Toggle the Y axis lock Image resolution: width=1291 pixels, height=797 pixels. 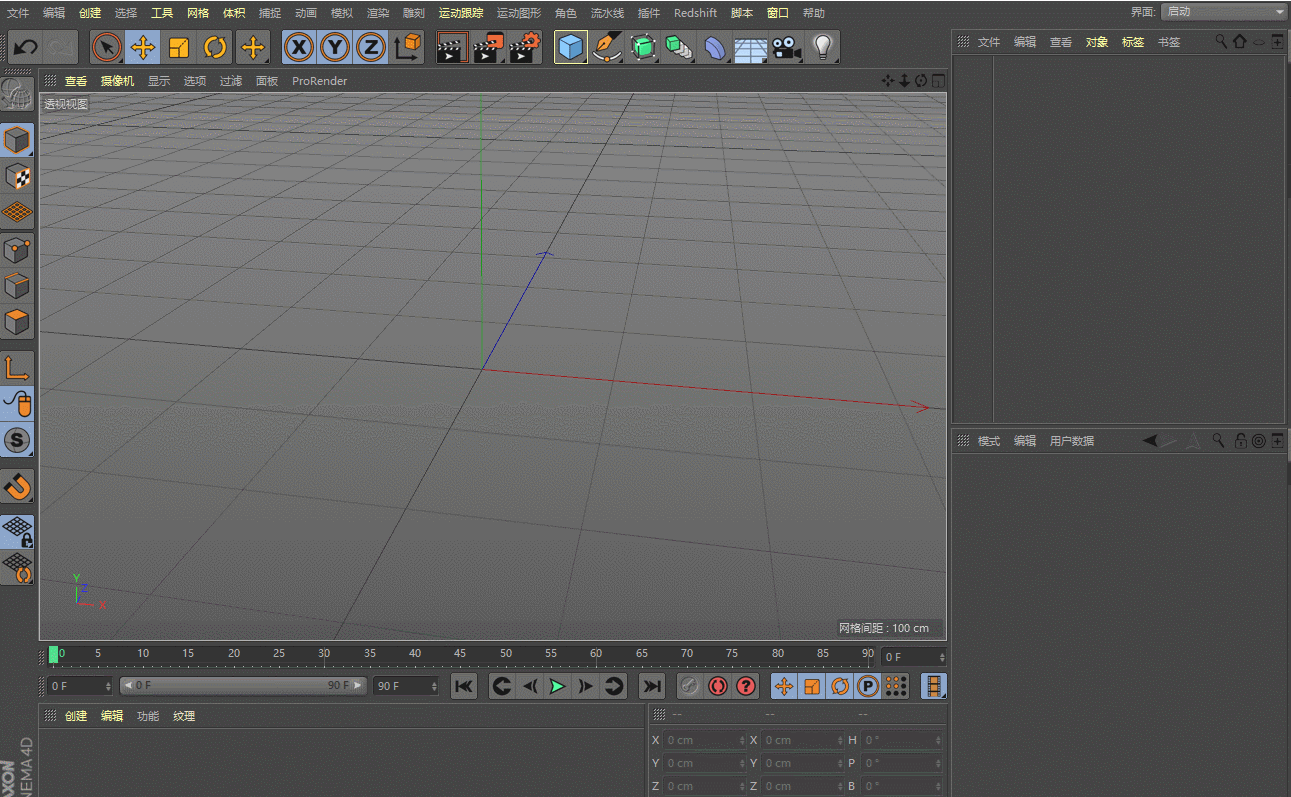click(x=335, y=47)
